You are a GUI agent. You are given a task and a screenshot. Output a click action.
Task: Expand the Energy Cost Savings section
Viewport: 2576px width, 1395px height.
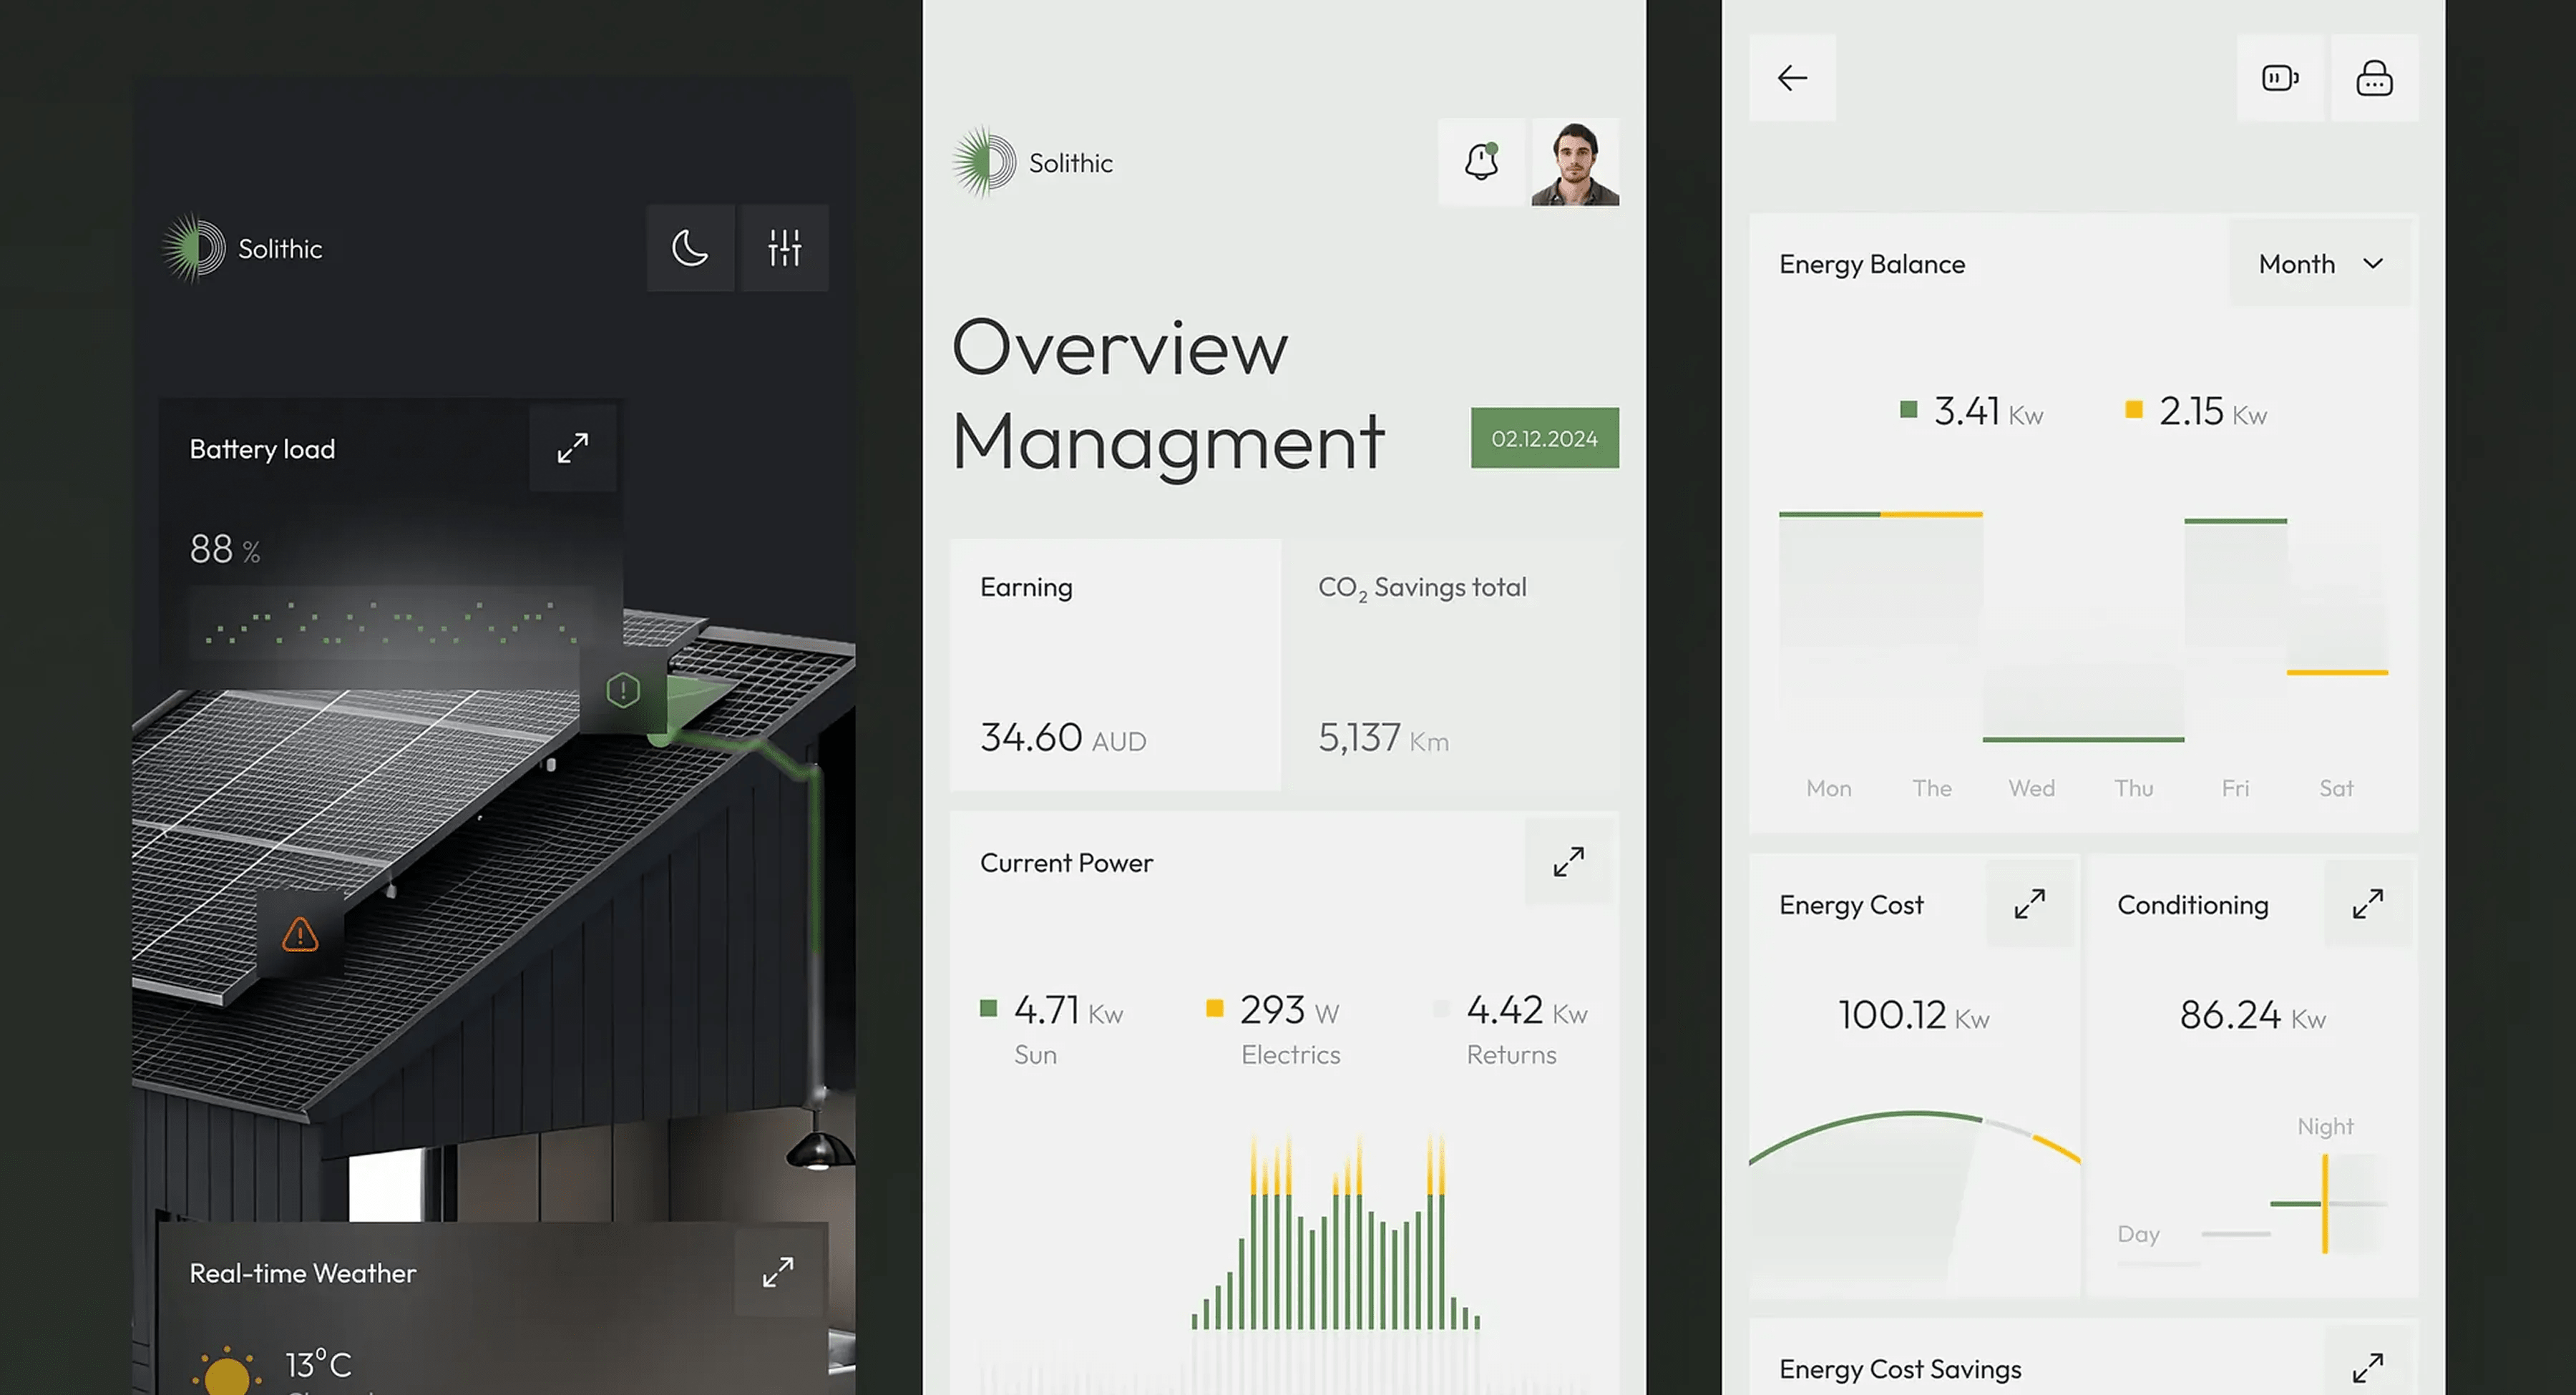click(2367, 1368)
